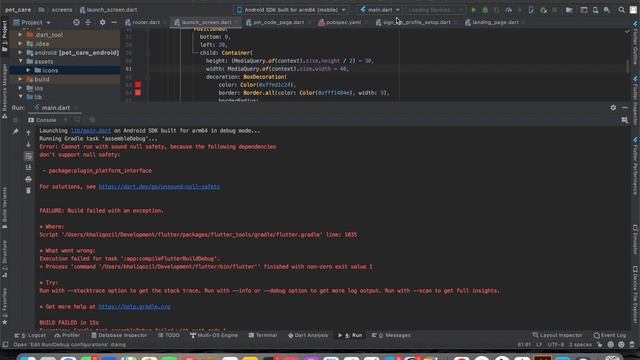Open Project panel settings gear
Image resolution: width=640 pixels, height=360 pixels.
(102, 22)
